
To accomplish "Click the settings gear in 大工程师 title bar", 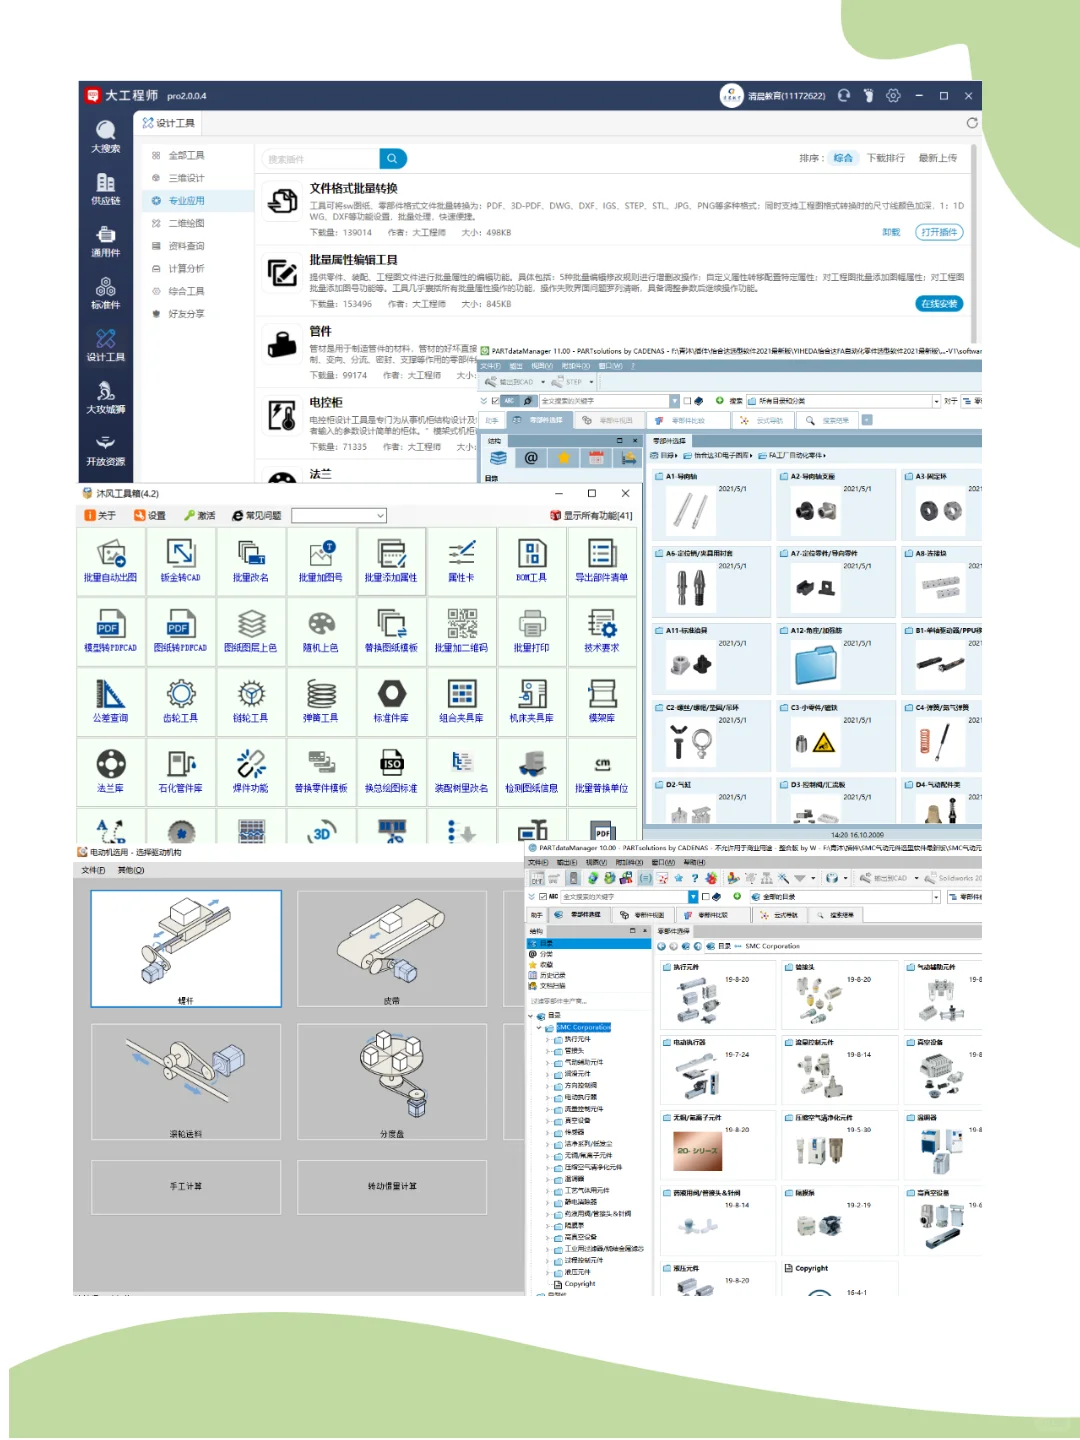I will tap(893, 96).
